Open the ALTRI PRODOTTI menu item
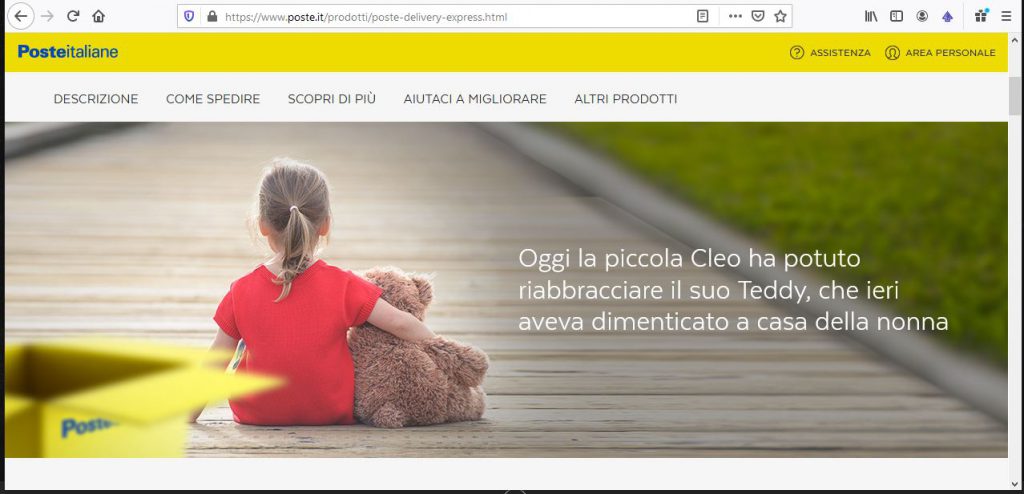The height and width of the screenshot is (494, 1024). pos(626,99)
